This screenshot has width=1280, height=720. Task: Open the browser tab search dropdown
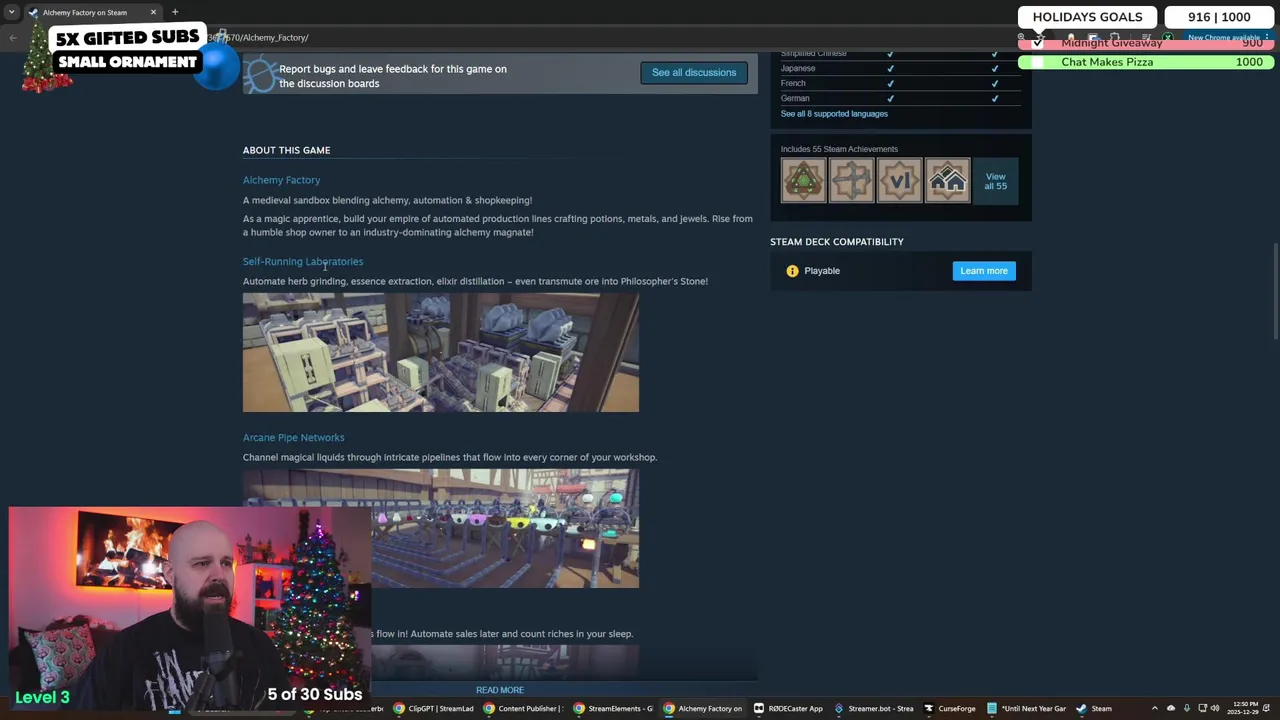pos(11,12)
